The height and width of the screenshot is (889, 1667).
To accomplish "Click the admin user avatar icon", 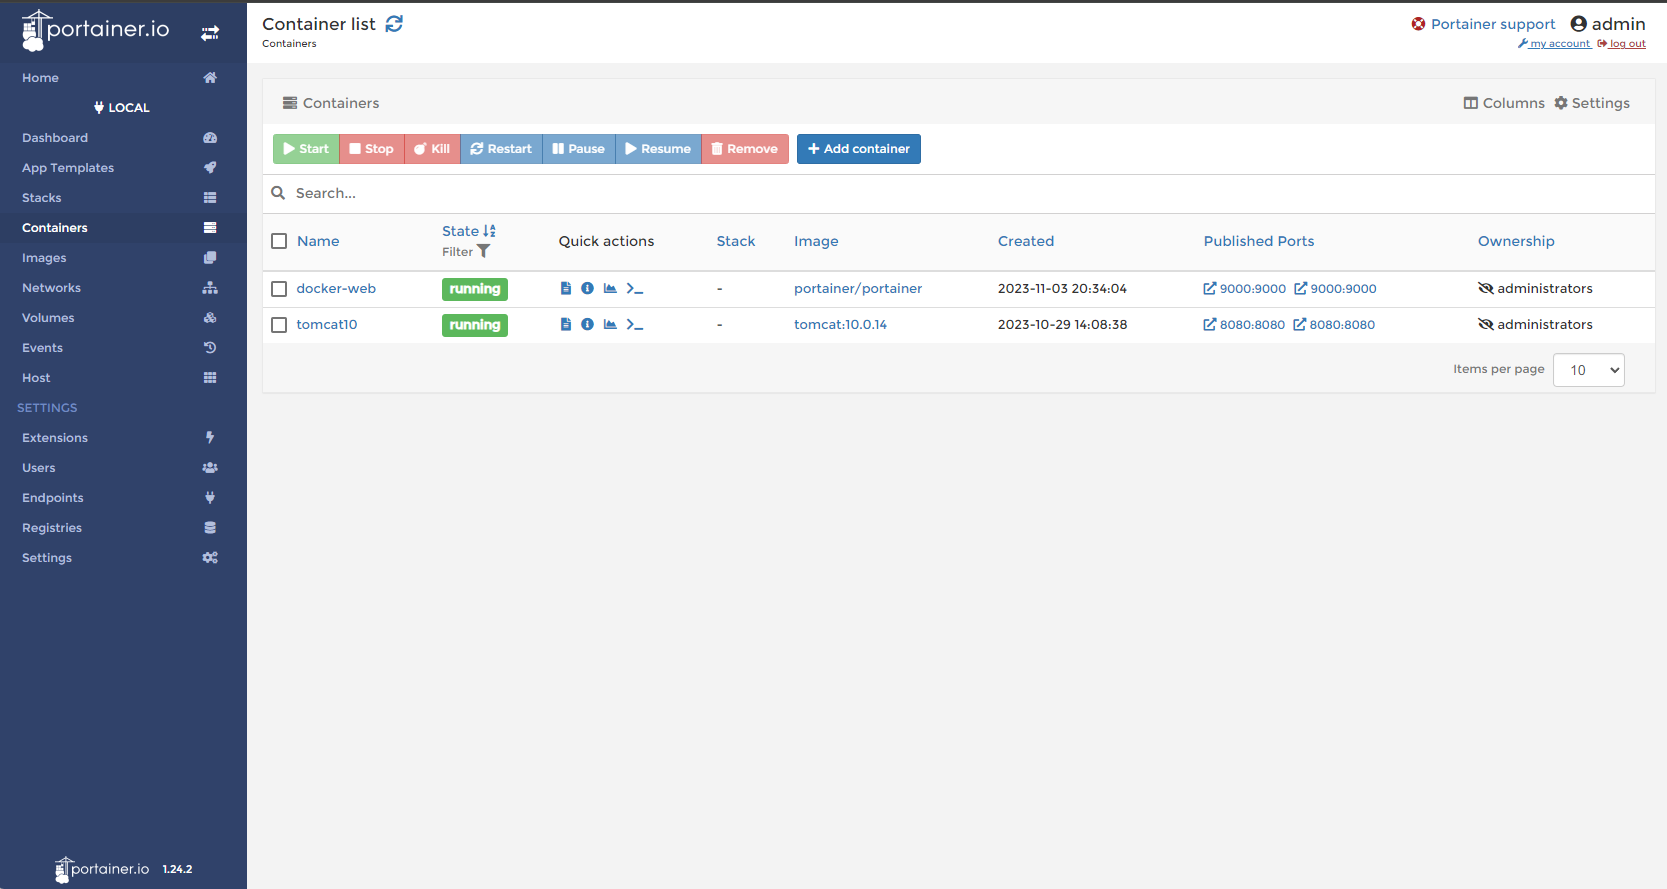I will (x=1578, y=24).
